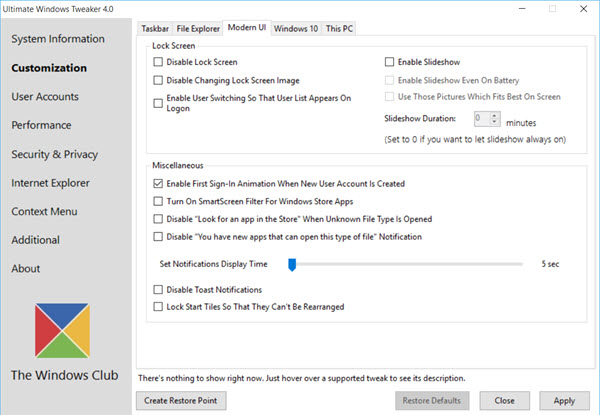This screenshot has height=415, width=600.
Task: Minimize the Ultimate Windows Tweaker window
Action: 522,9
